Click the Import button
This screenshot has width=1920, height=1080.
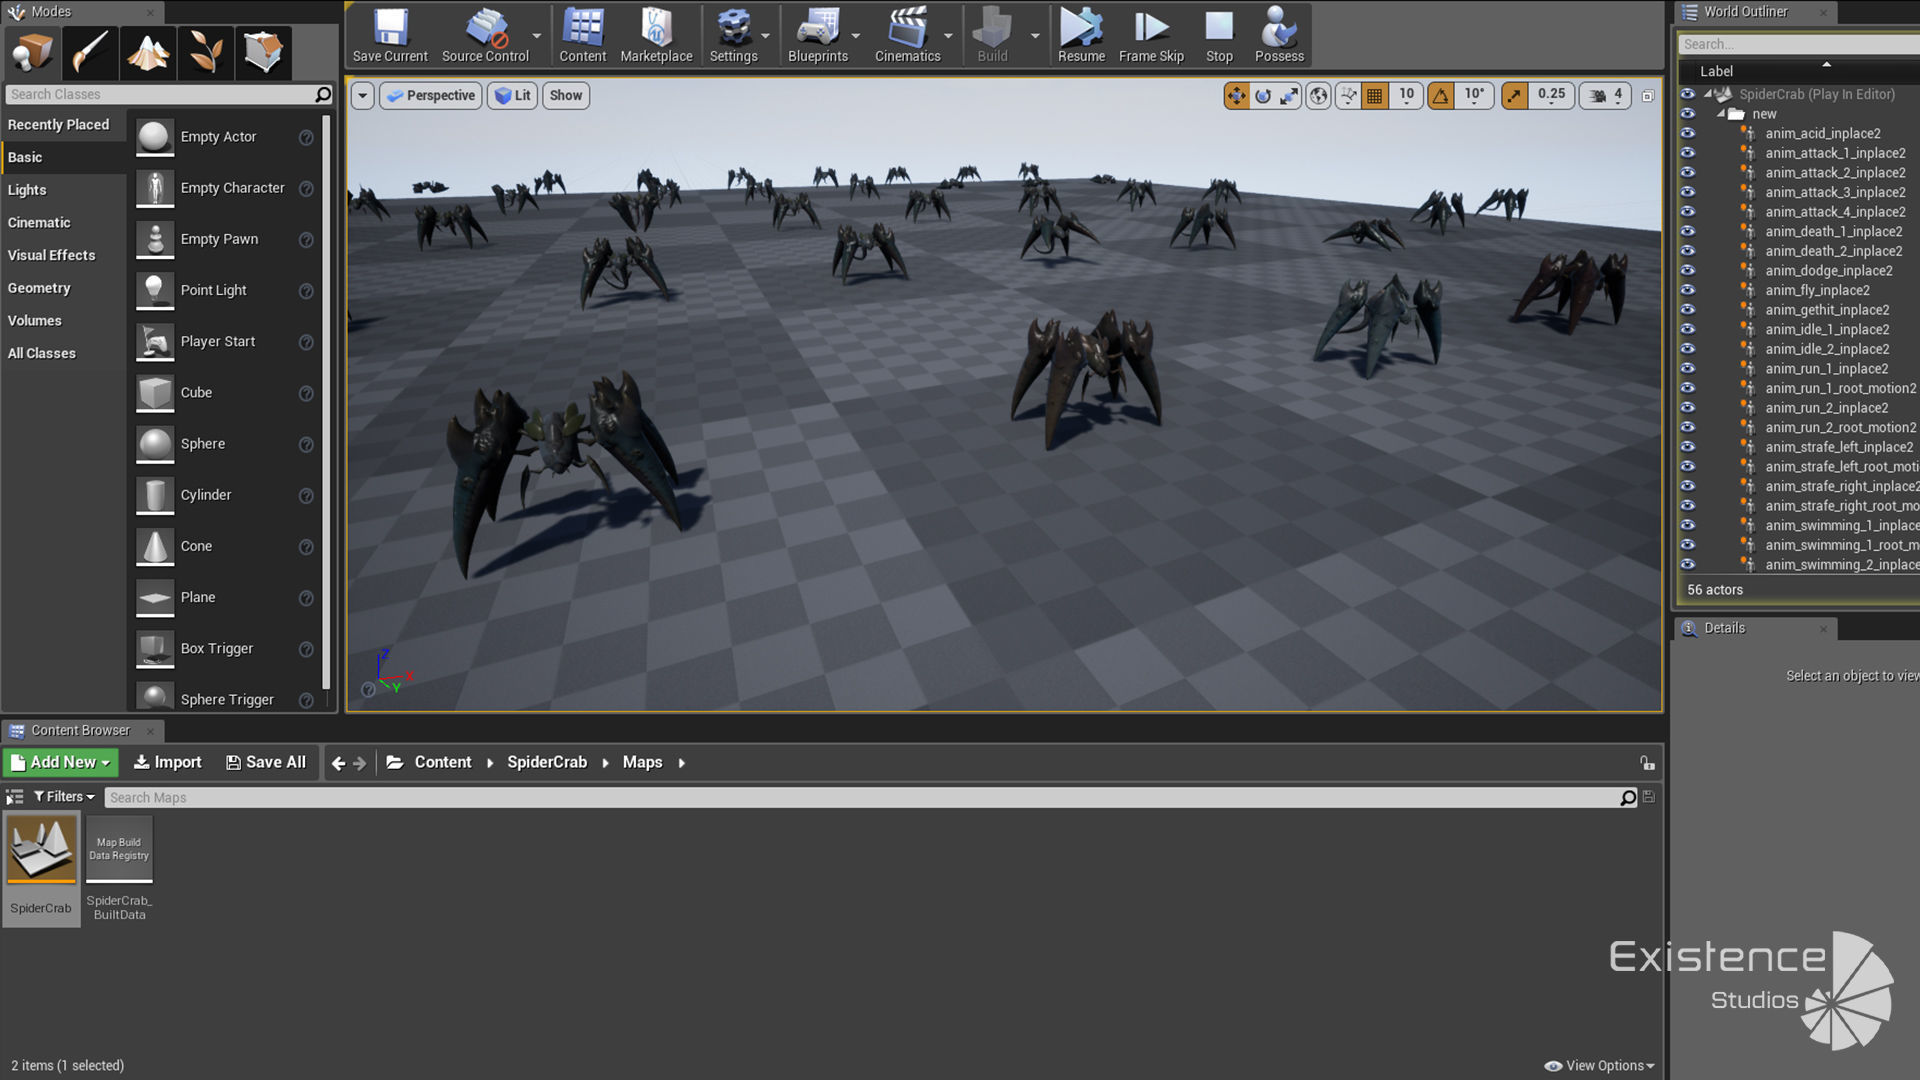point(168,762)
